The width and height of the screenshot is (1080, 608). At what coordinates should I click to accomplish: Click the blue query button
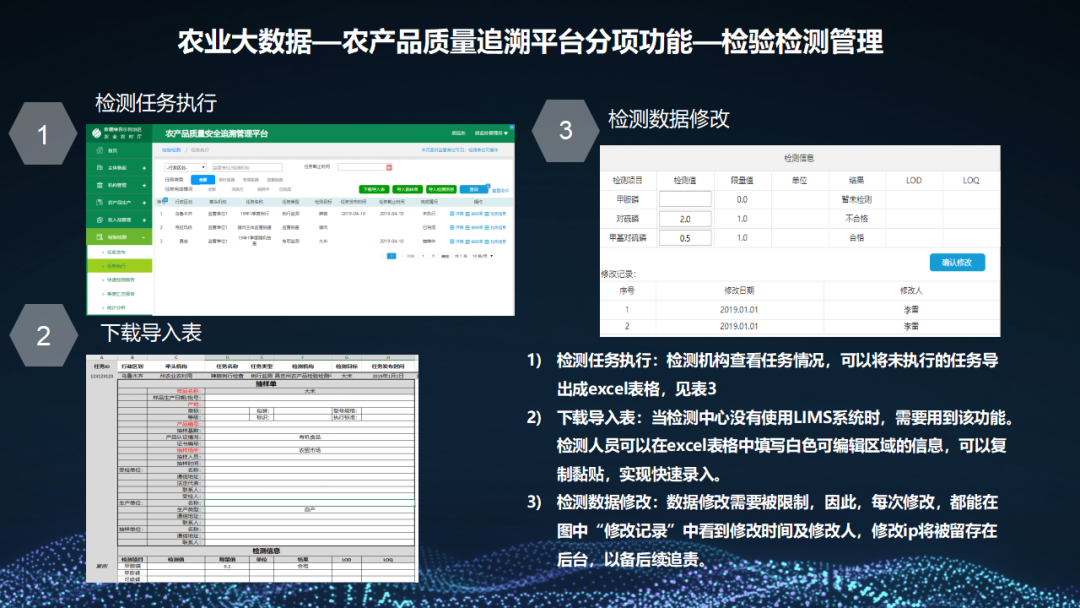click(474, 189)
